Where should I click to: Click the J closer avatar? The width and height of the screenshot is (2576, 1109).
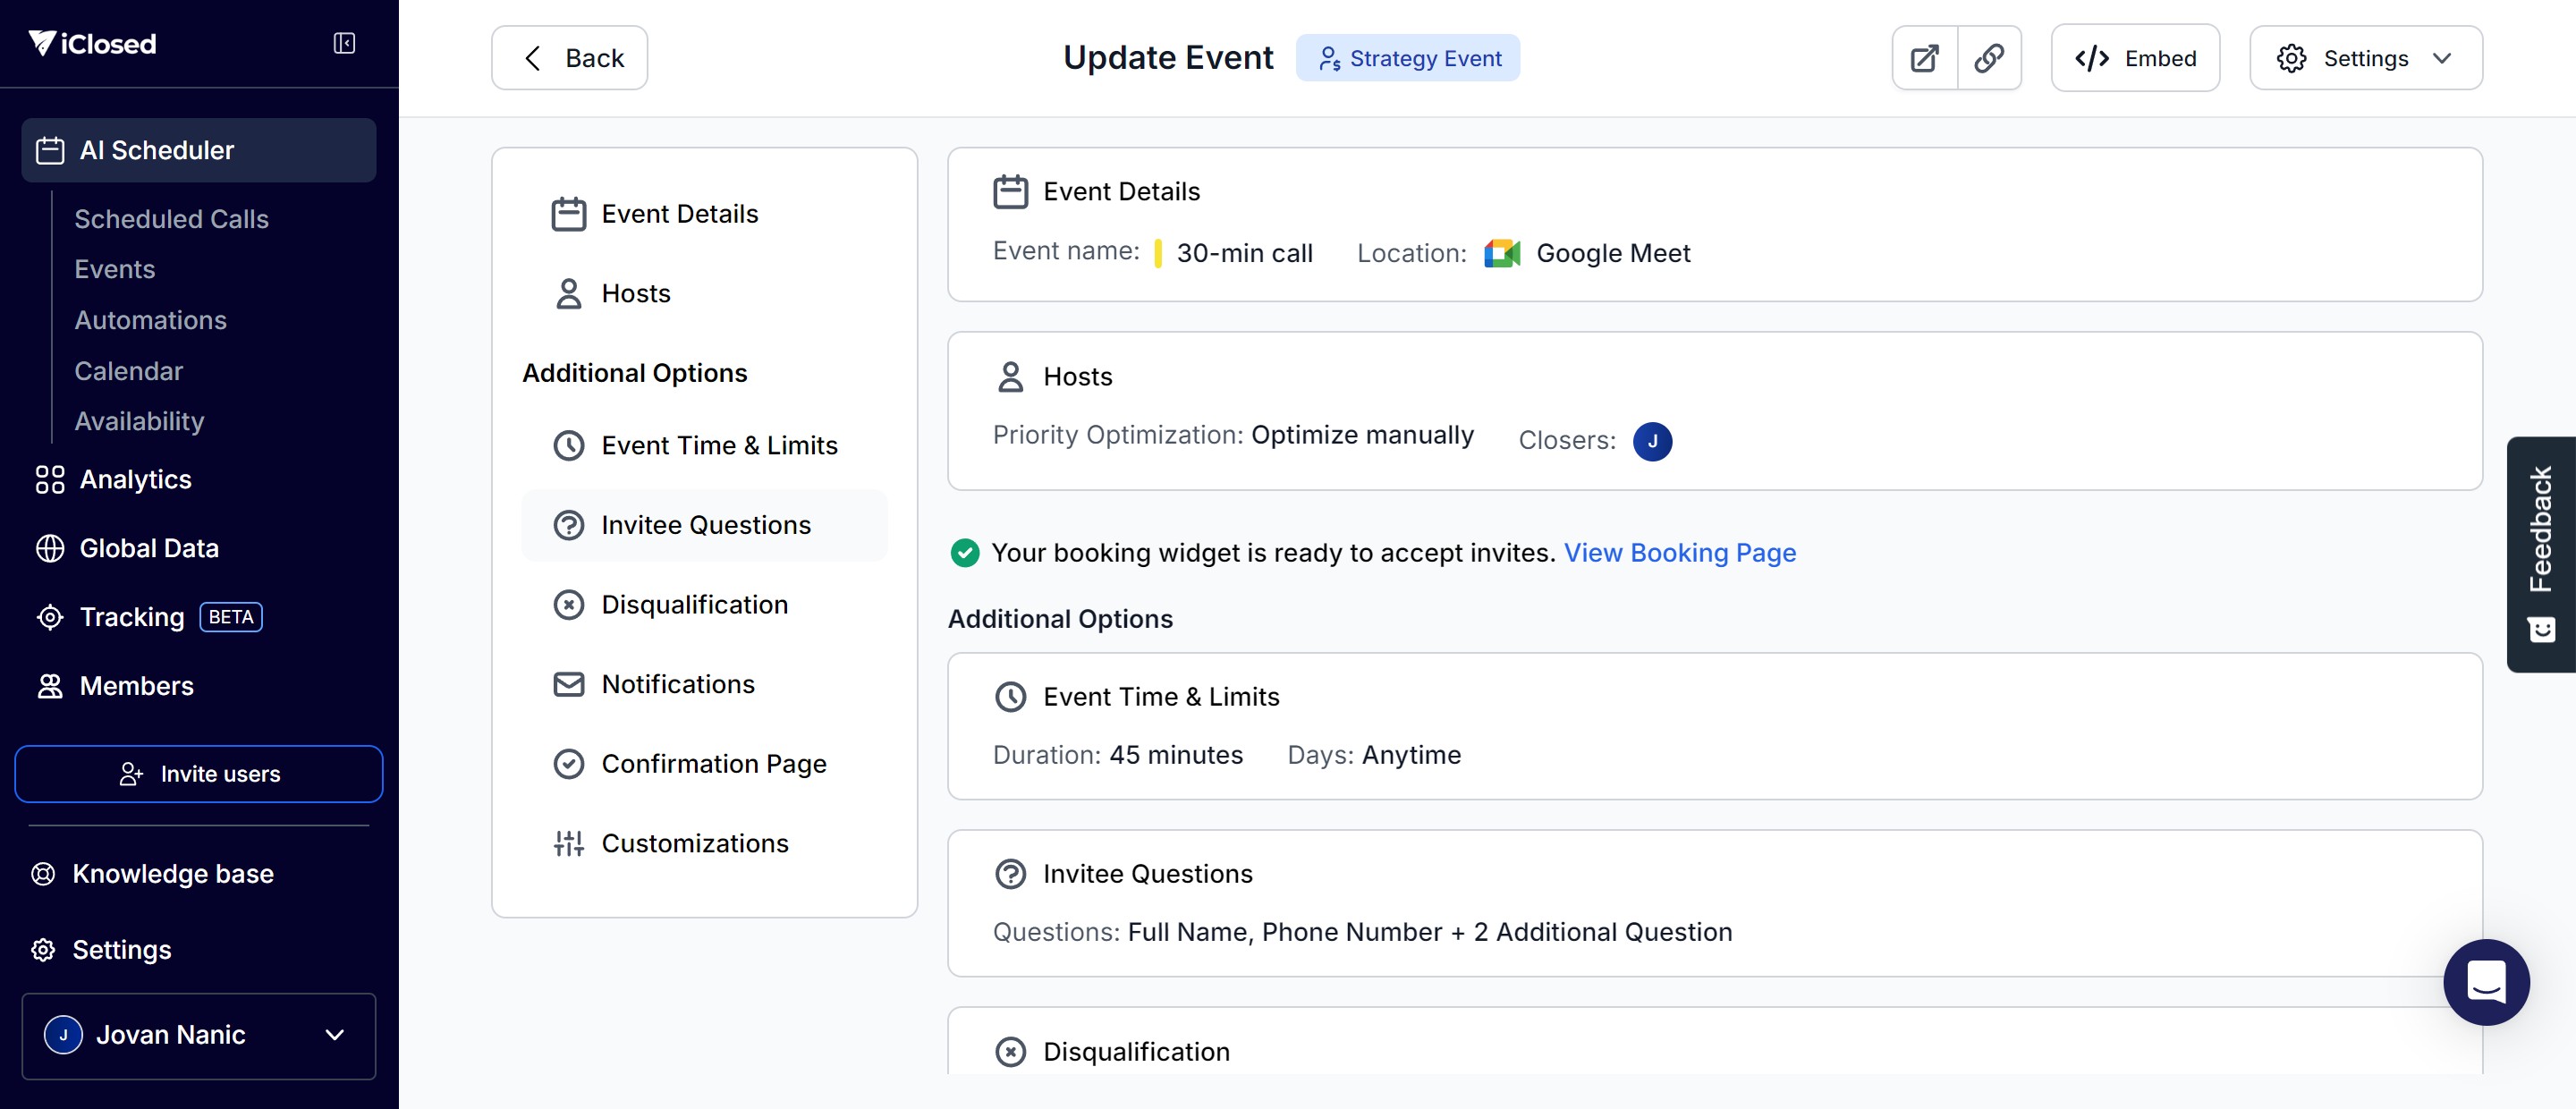(1652, 441)
